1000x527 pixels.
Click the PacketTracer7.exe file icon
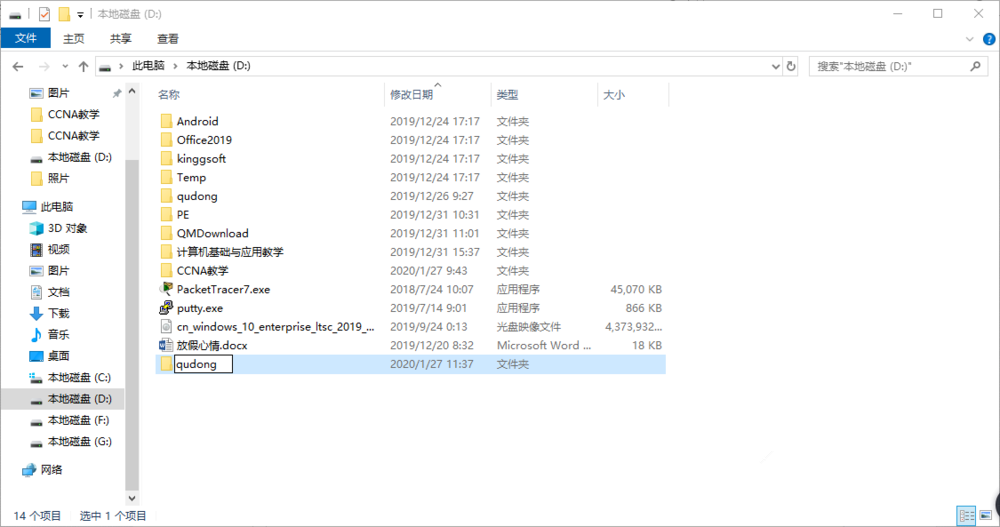click(166, 289)
